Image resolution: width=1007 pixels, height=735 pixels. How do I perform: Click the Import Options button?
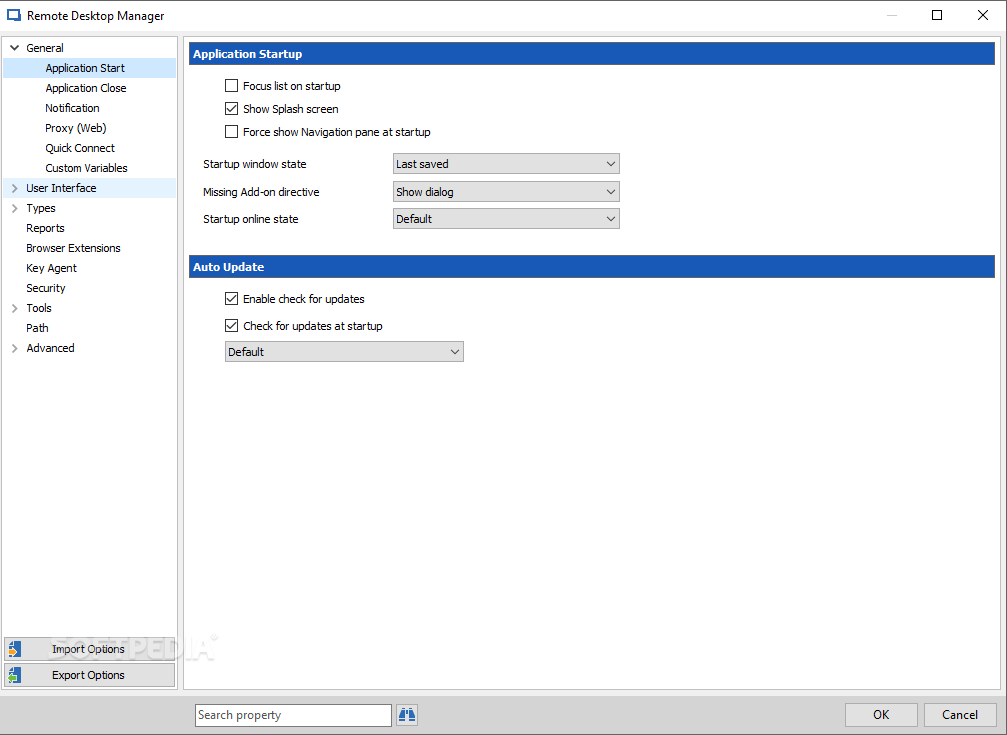click(x=89, y=649)
